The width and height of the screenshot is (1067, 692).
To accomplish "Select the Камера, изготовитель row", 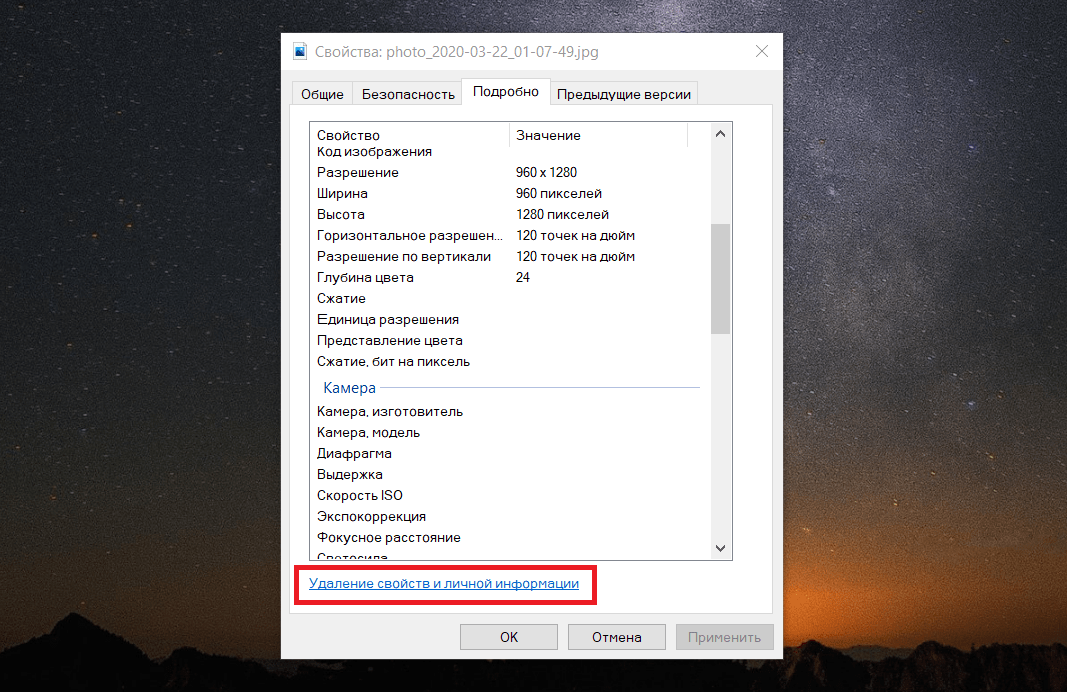I will coord(389,411).
